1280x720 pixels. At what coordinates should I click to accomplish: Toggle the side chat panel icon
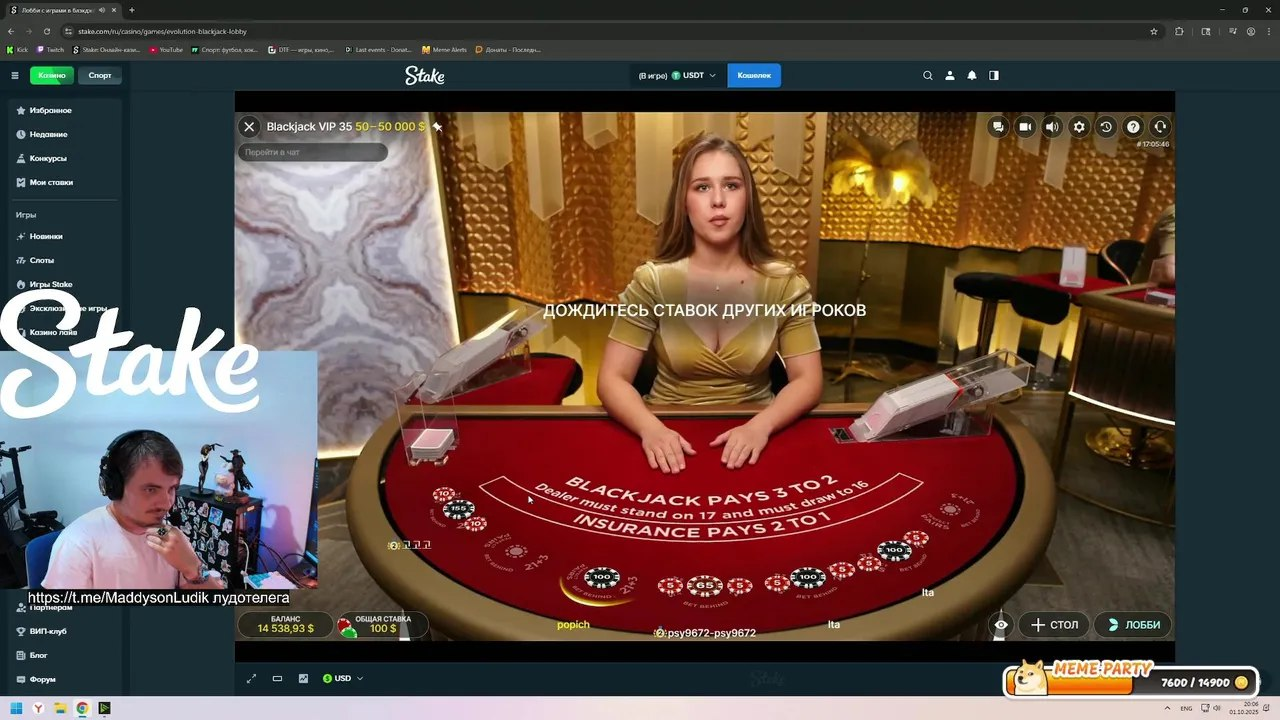(994, 75)
